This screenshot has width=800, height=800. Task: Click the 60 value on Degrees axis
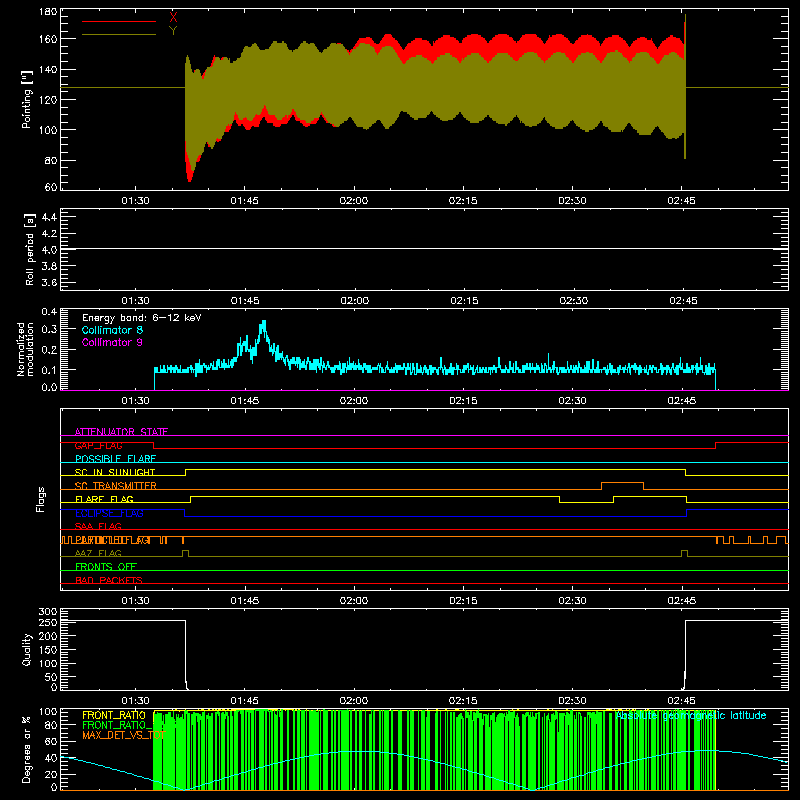pos(52,741)
